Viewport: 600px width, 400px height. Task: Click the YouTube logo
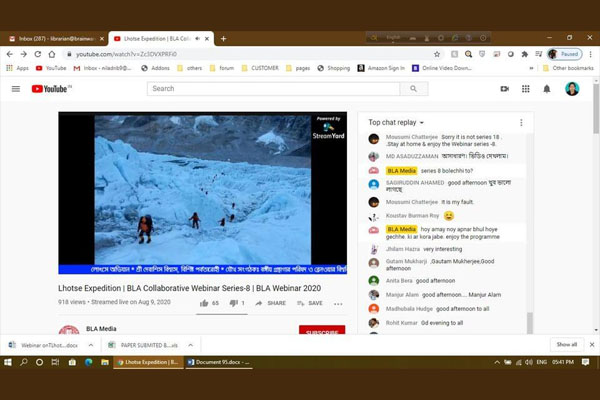point(49,89)
